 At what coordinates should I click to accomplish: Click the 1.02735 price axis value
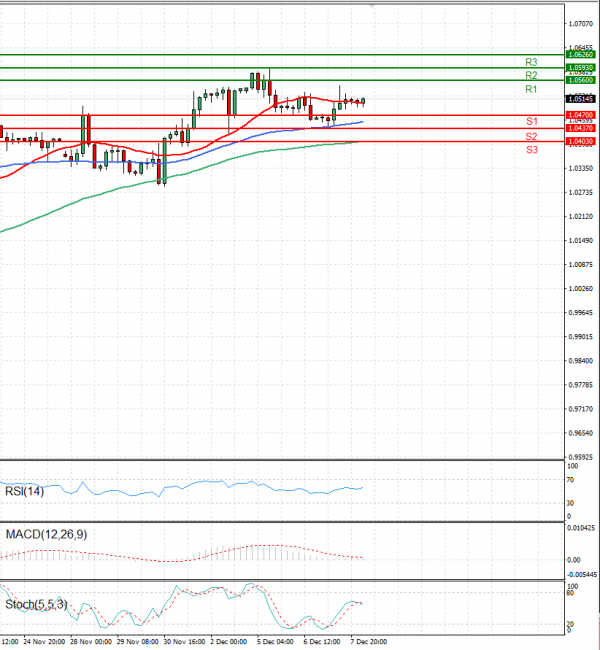pyautogui.click(x=581, y=192)
